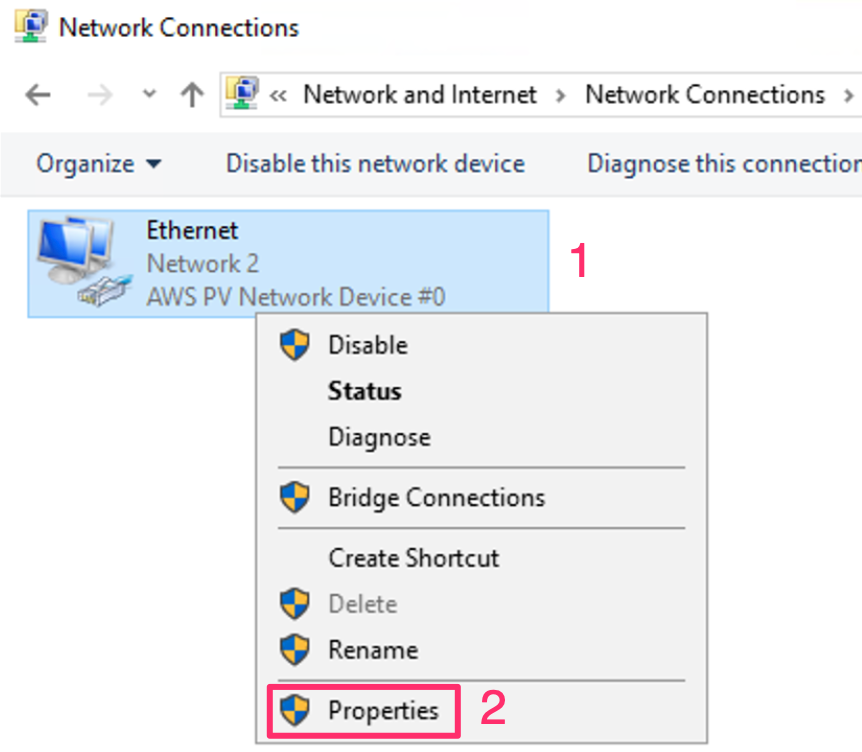Click the shield icon next to Properties
The width and height of the screenshot is (862, 752).
(x=294, y=711)
